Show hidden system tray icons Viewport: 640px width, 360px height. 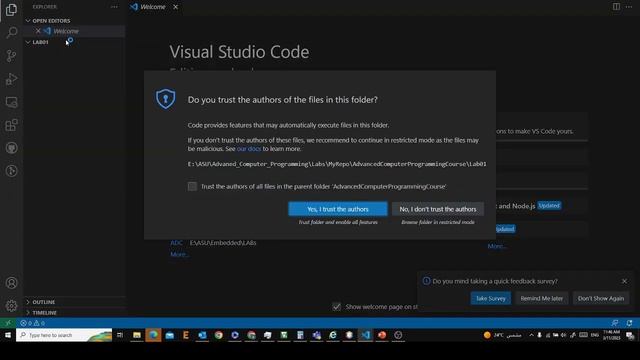[531, 335]
